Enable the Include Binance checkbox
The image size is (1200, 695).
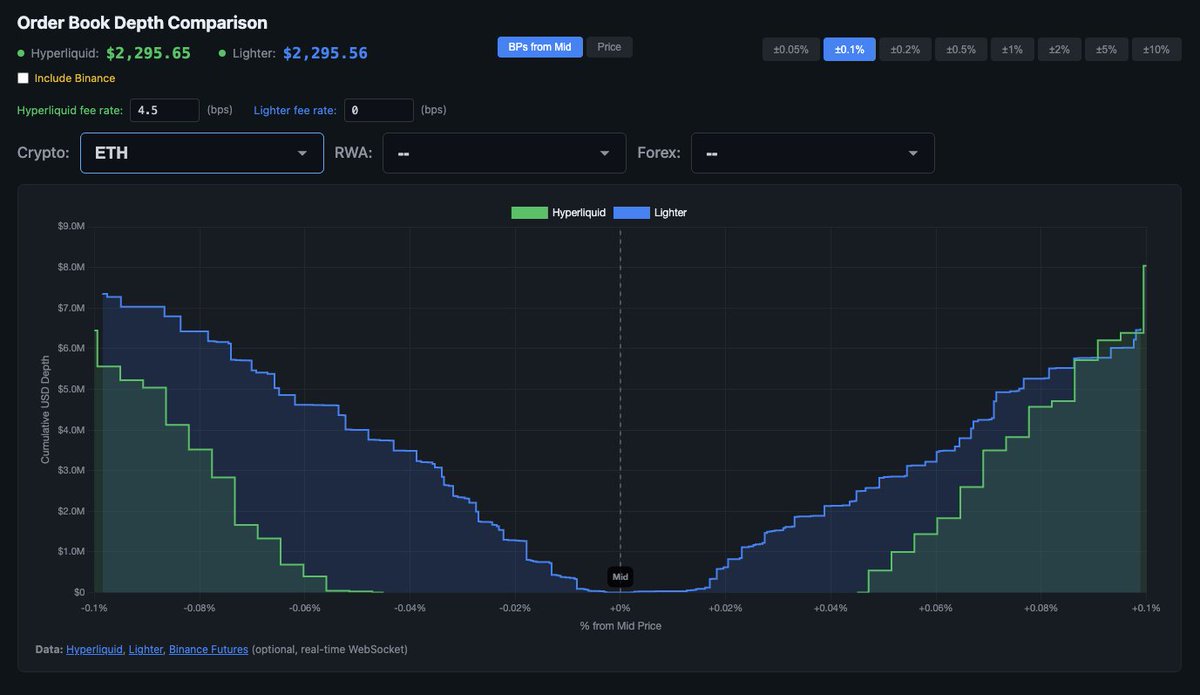tap(23, 78)
